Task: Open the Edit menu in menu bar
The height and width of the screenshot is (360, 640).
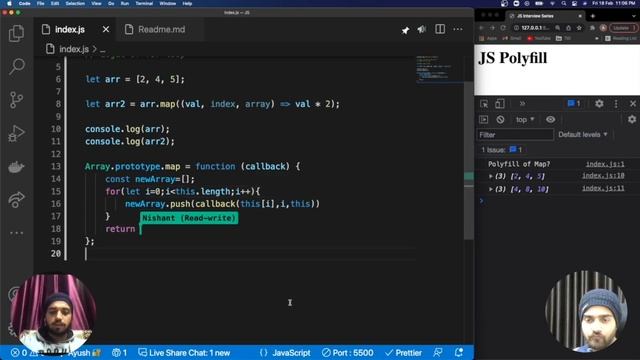Action: click(55, 3)
